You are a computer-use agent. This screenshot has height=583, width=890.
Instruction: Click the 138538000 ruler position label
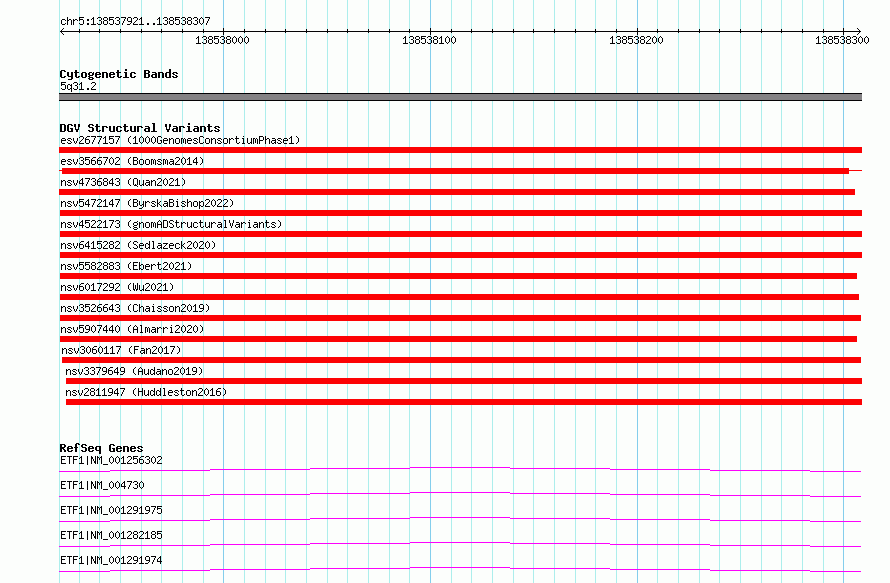click(x=222, y=40)
